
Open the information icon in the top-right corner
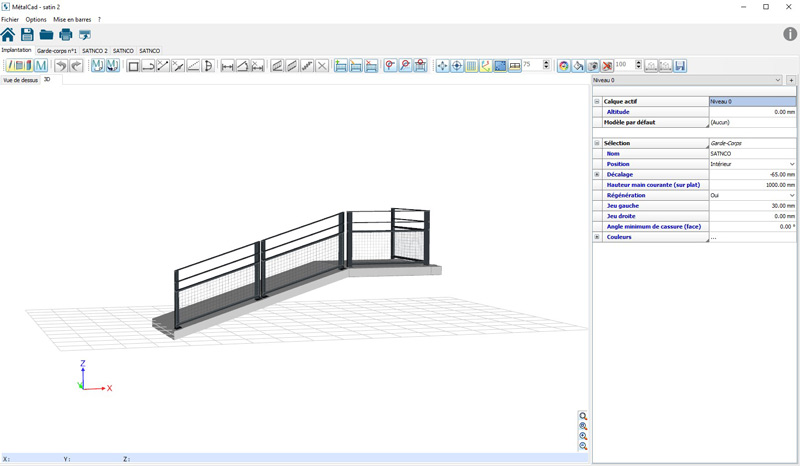pyautogui.click(x=790, y=34)
